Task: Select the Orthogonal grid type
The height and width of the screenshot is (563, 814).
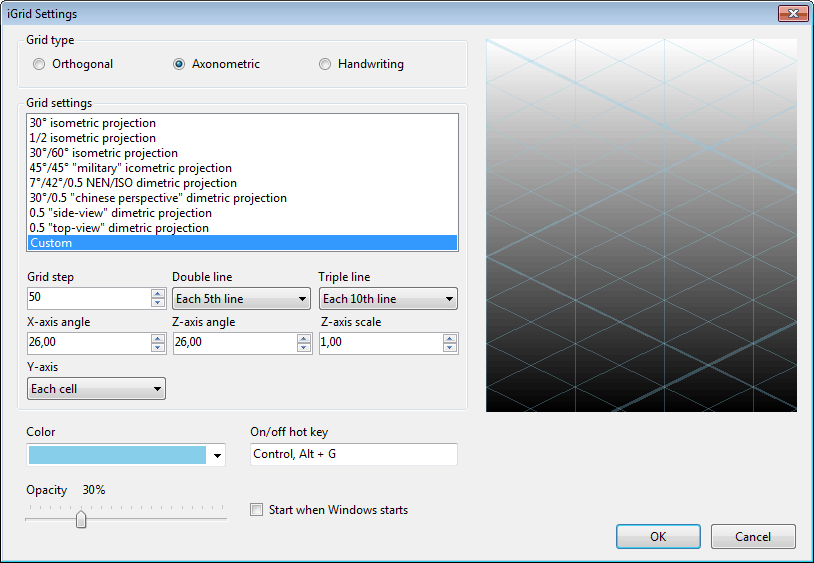Action: pos(40,64)
